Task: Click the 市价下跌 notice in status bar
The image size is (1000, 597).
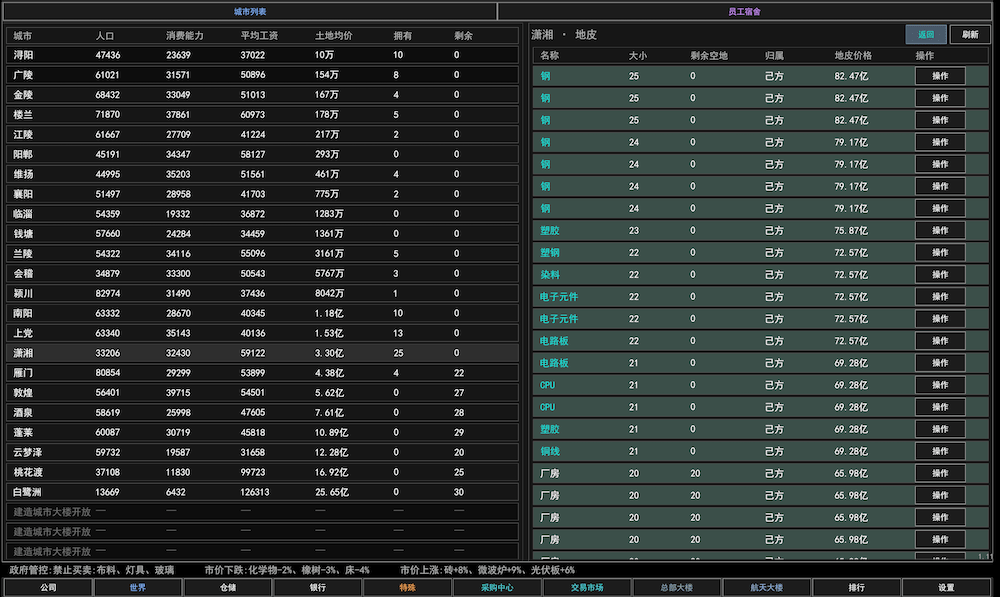Action: pyautogui.click(x=287, y=570)
